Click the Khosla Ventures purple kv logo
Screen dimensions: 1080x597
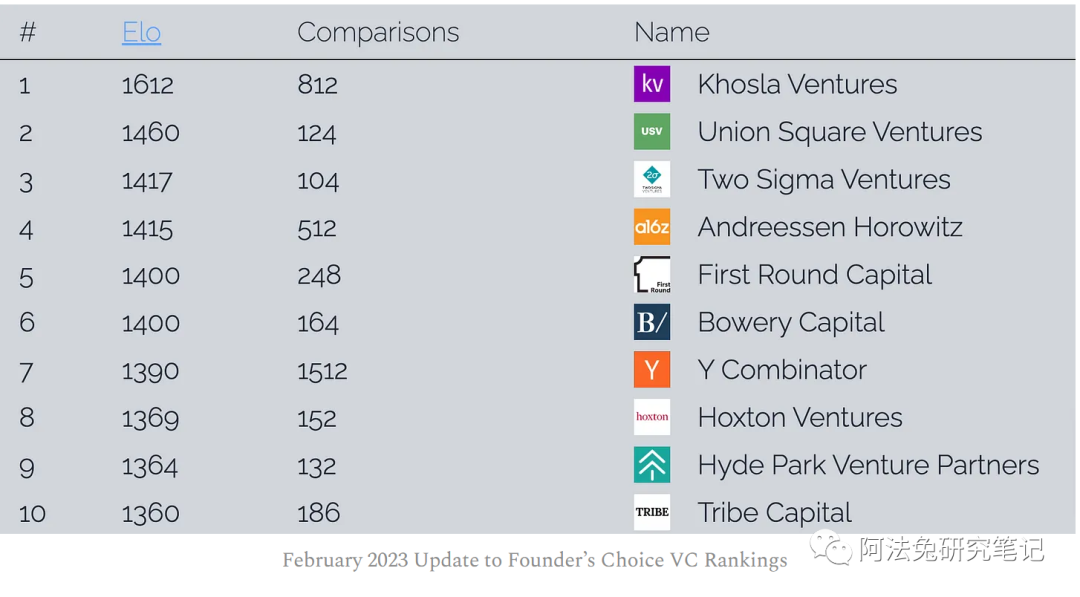pos(652,84)
